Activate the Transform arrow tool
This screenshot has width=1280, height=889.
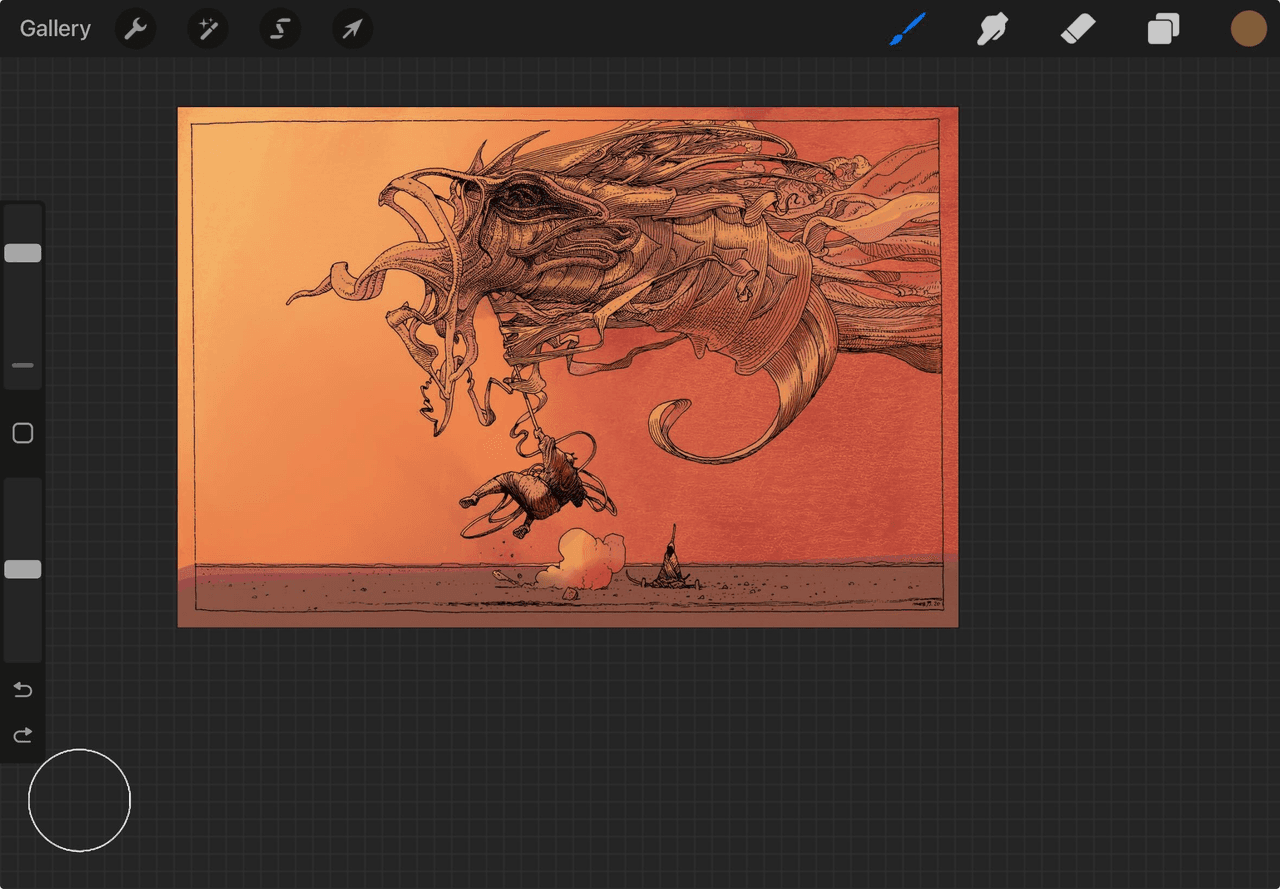(x=352, y=29)
